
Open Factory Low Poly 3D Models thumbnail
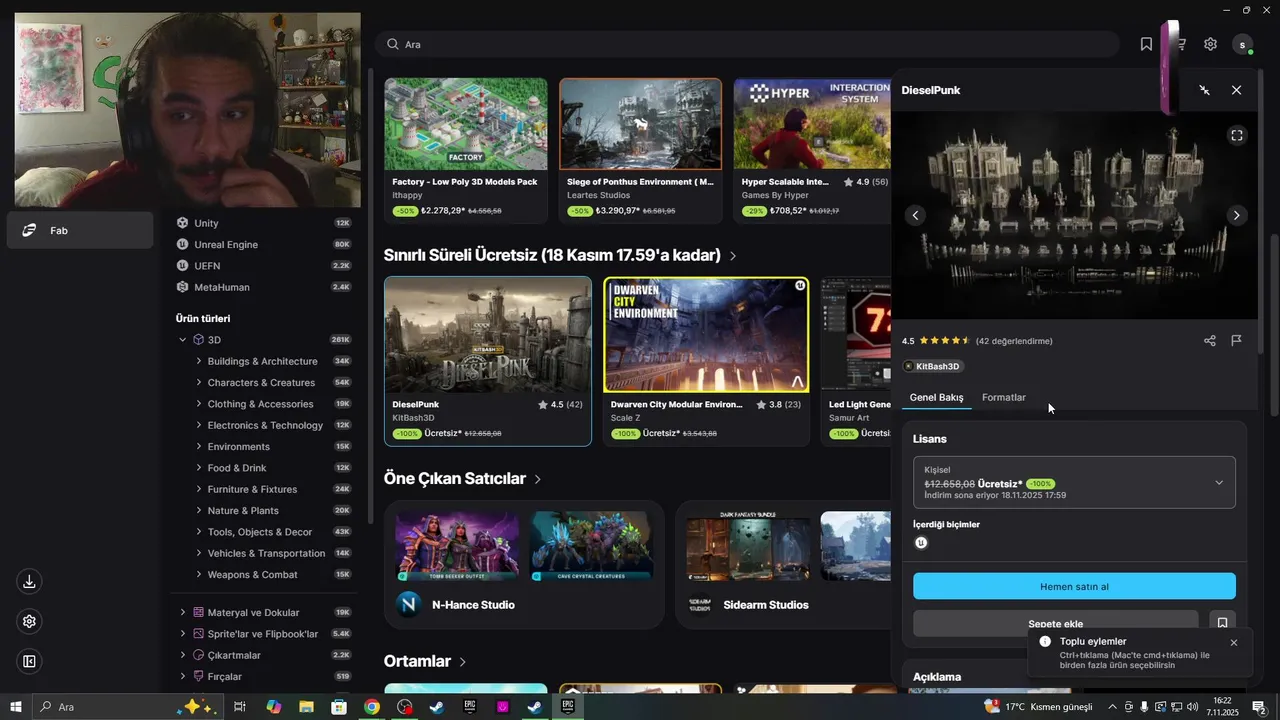pyautogui.click(x=466, y=124)
